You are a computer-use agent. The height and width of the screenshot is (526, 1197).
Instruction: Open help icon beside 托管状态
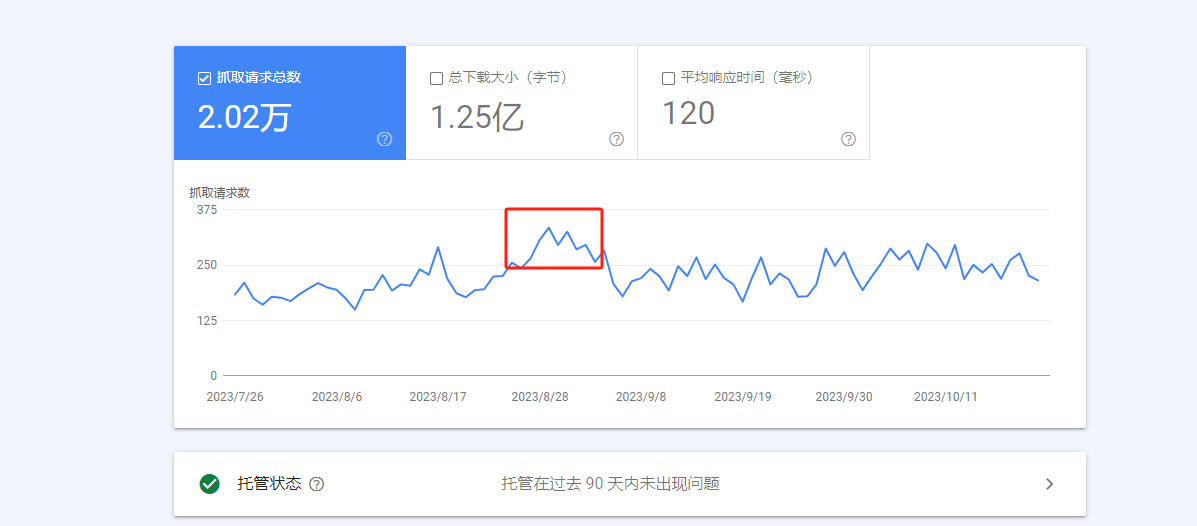click(317, 484)
